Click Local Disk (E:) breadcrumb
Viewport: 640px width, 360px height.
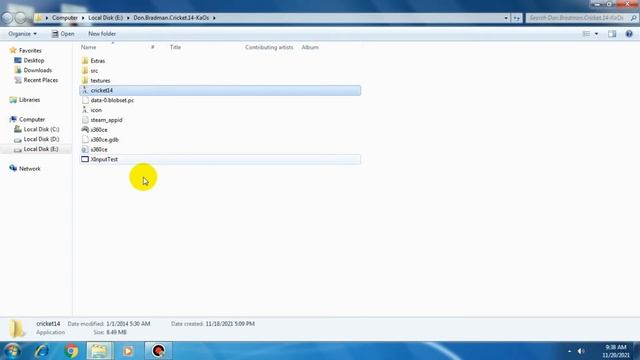click(x=105, y=18)
